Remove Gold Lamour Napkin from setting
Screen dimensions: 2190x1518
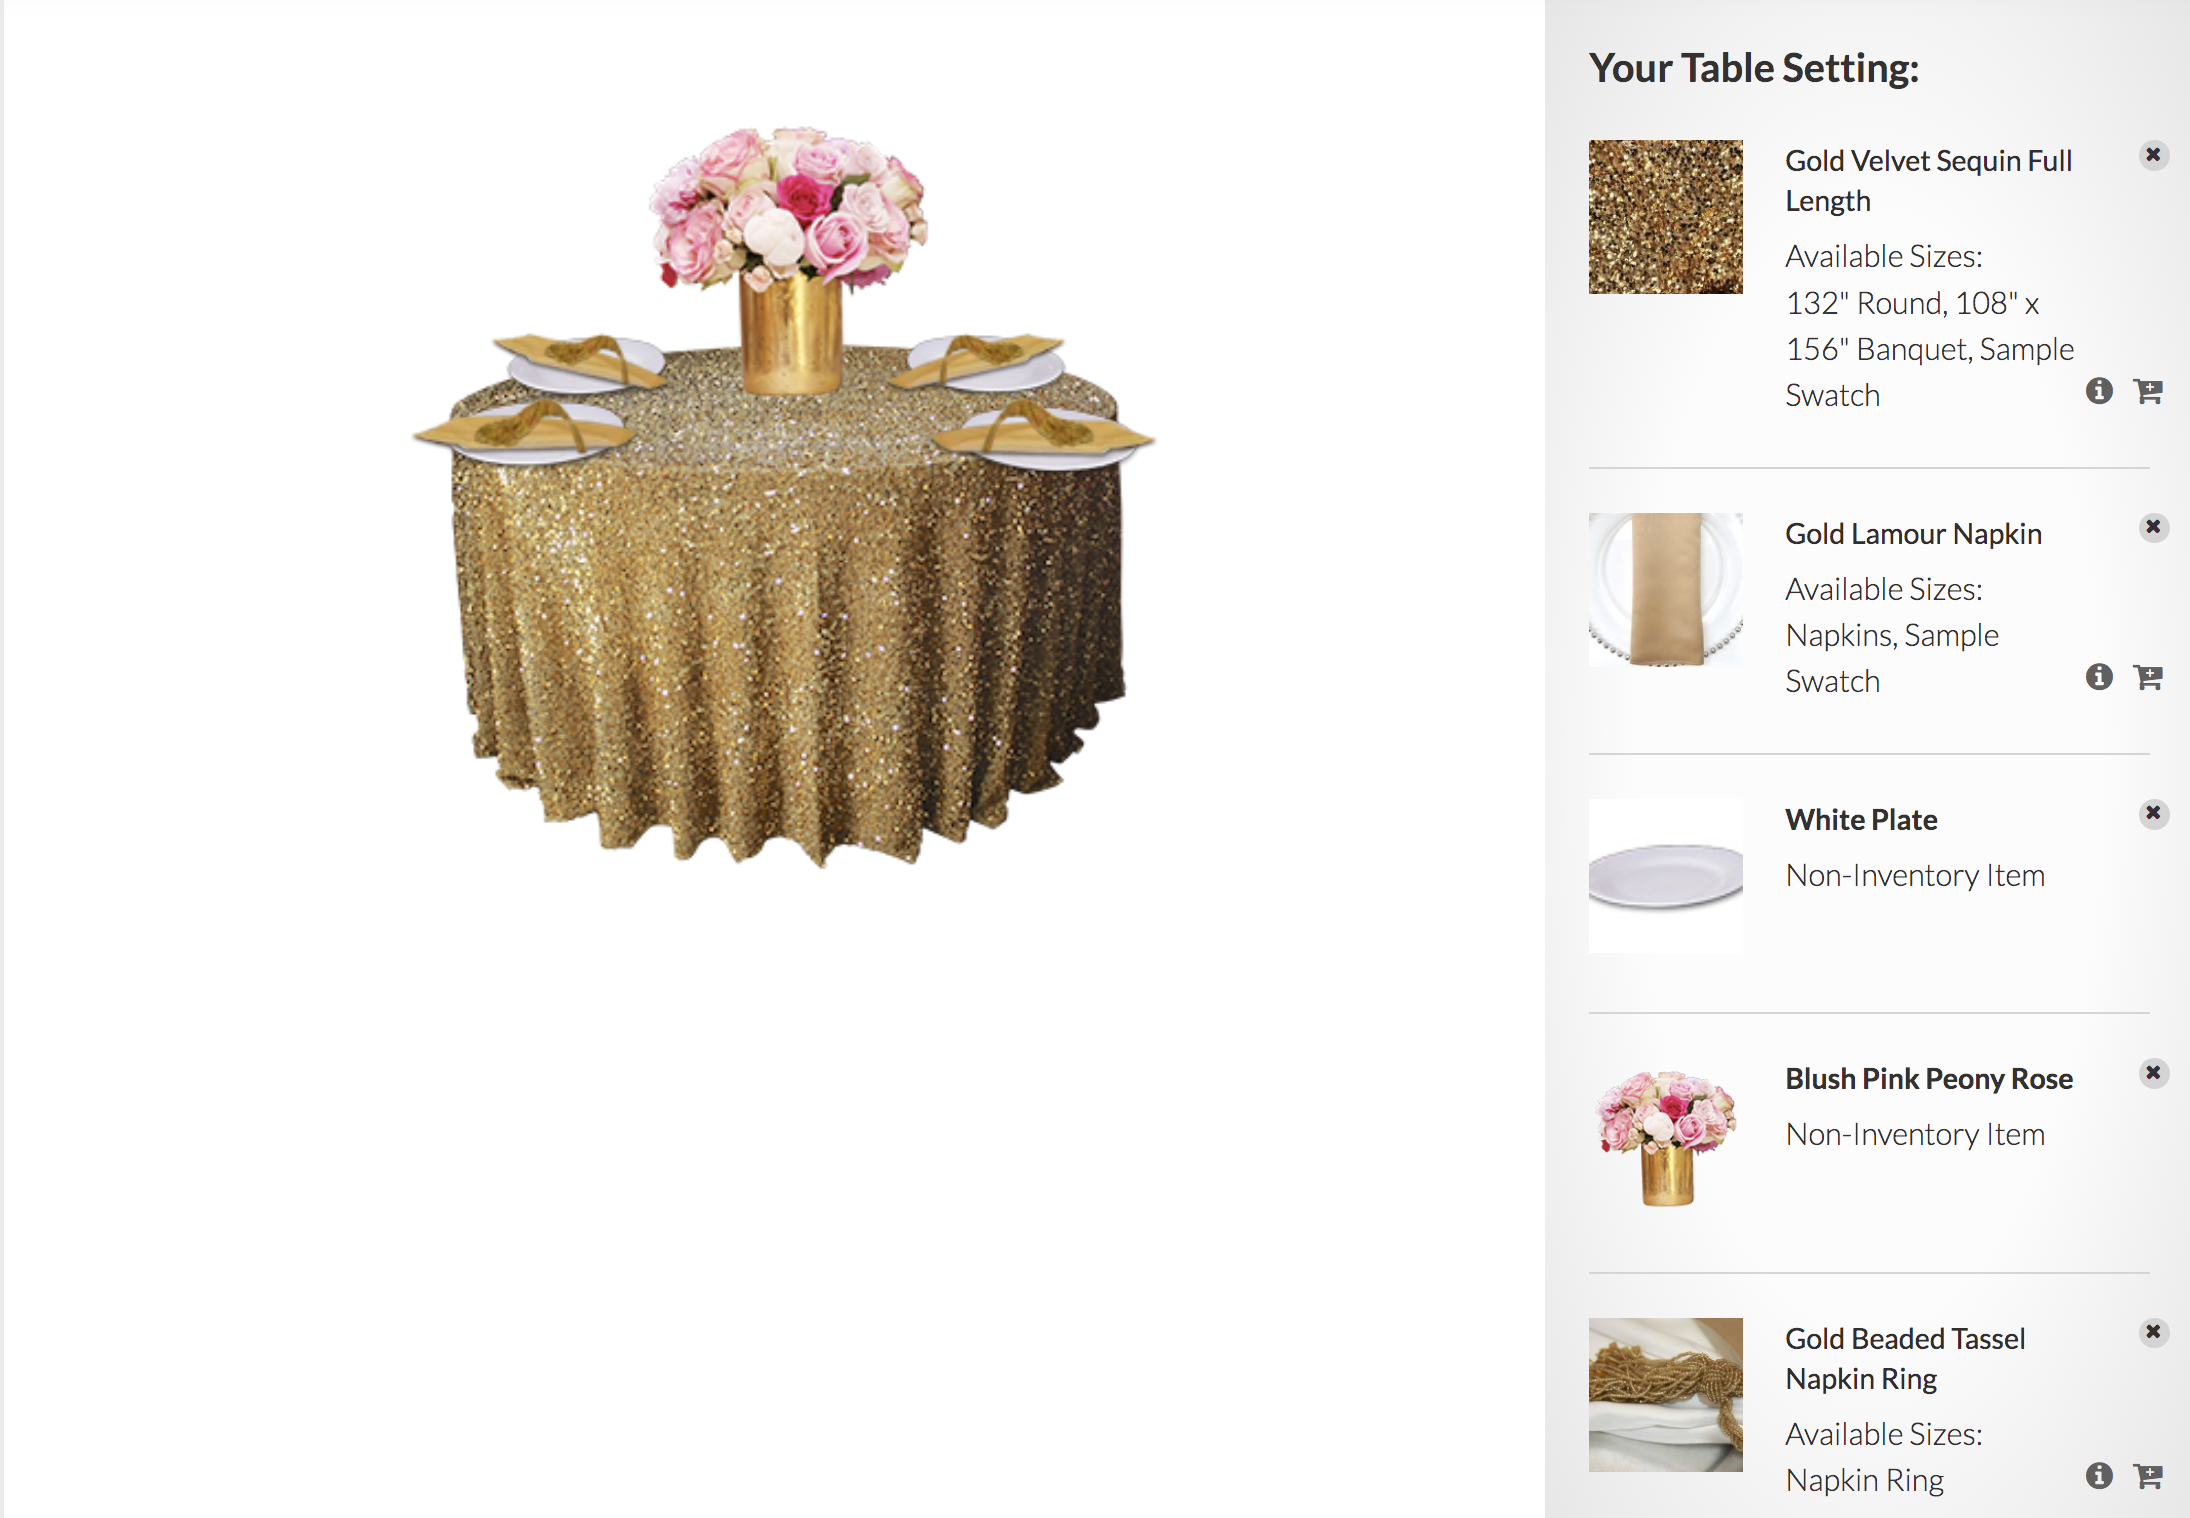coord(2153,527)
